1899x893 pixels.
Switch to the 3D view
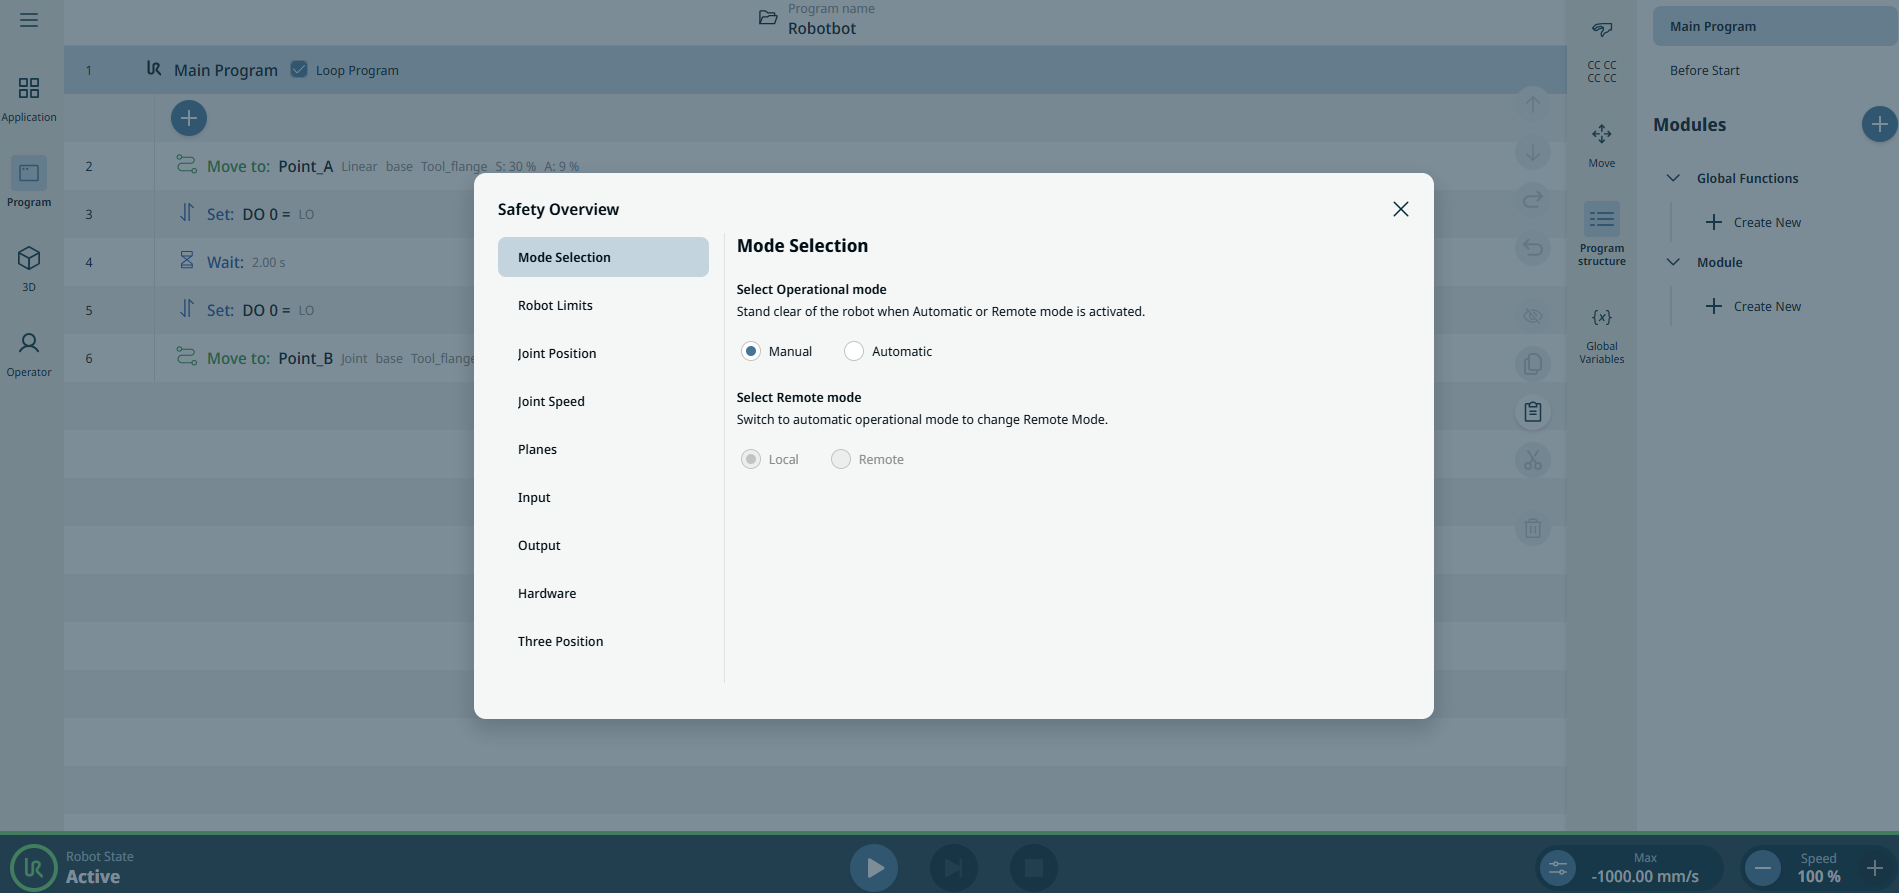tap(29, 268)
